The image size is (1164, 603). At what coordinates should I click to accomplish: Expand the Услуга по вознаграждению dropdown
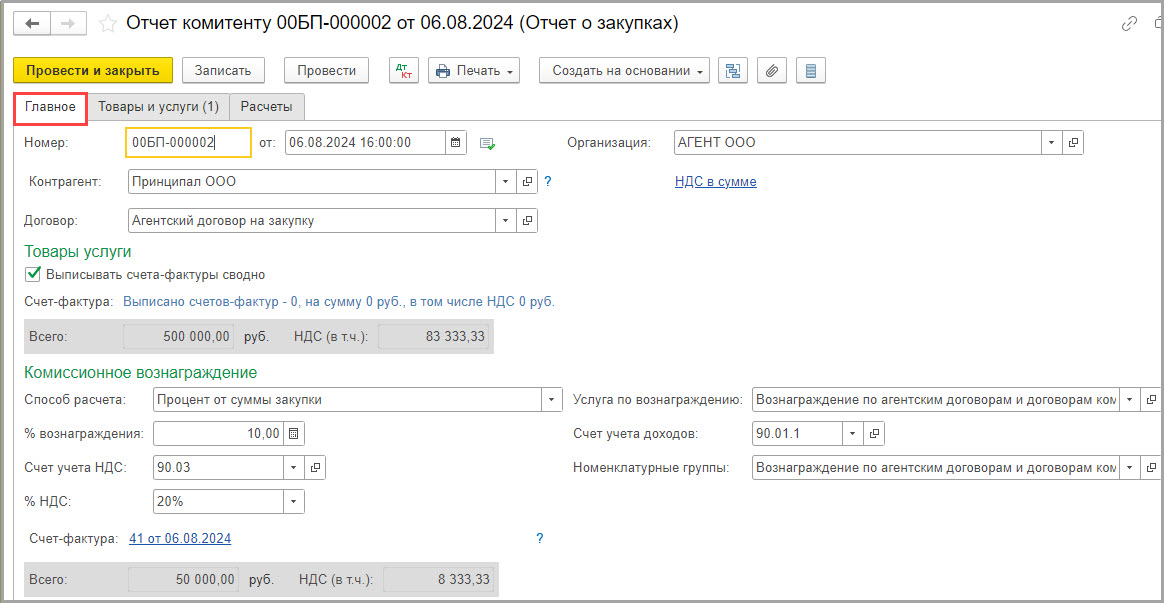[x=1130, y=400]
